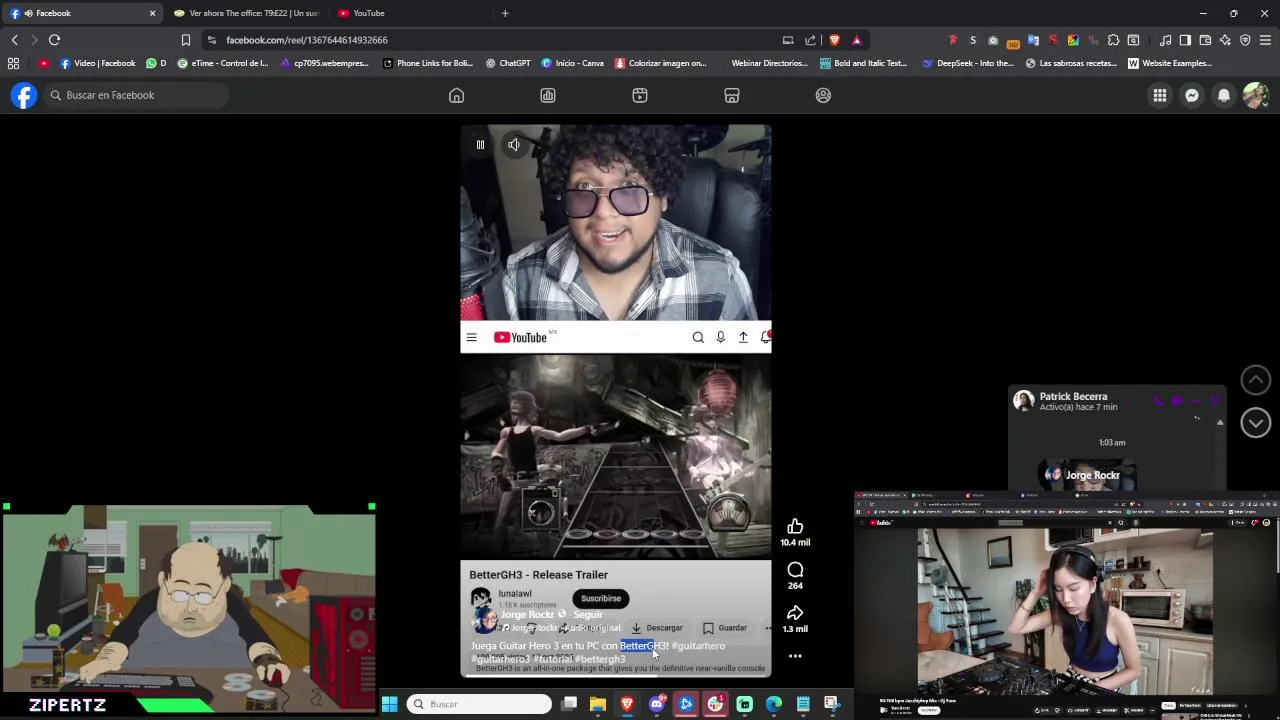Open #bettergh3 hashtag link
Screen dimensions: 1280x720
pyautogui.click(x=600, y=659)
